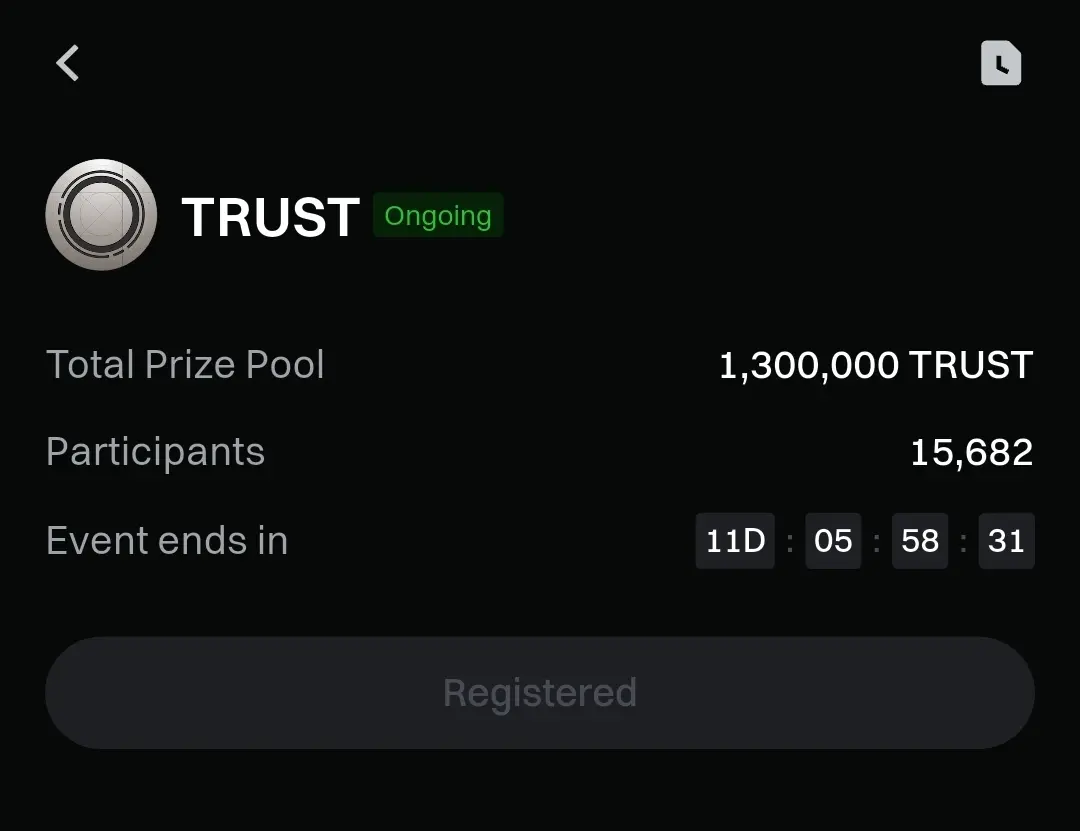Tap the Event ends in label
The width and height of the screenshot is (1080, 831).
167,541
